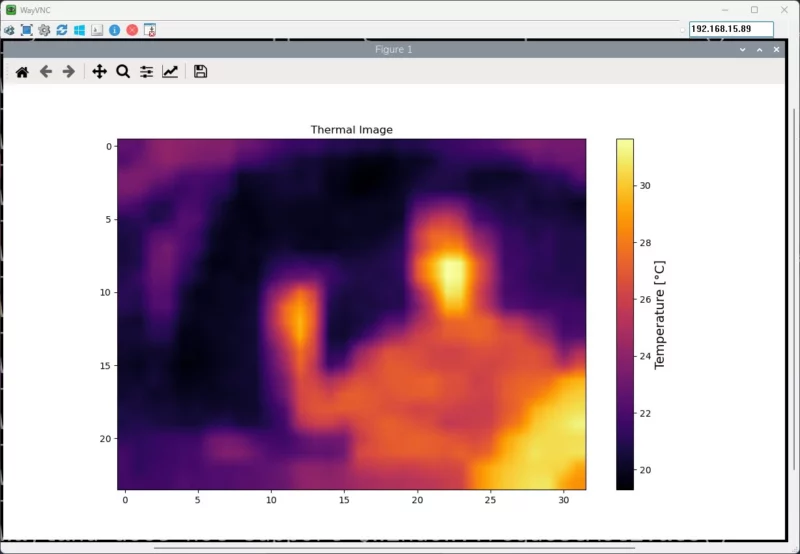Show connection info blue icon
Viewport: 800px width, 554px height.
click(x=115, y=30)
